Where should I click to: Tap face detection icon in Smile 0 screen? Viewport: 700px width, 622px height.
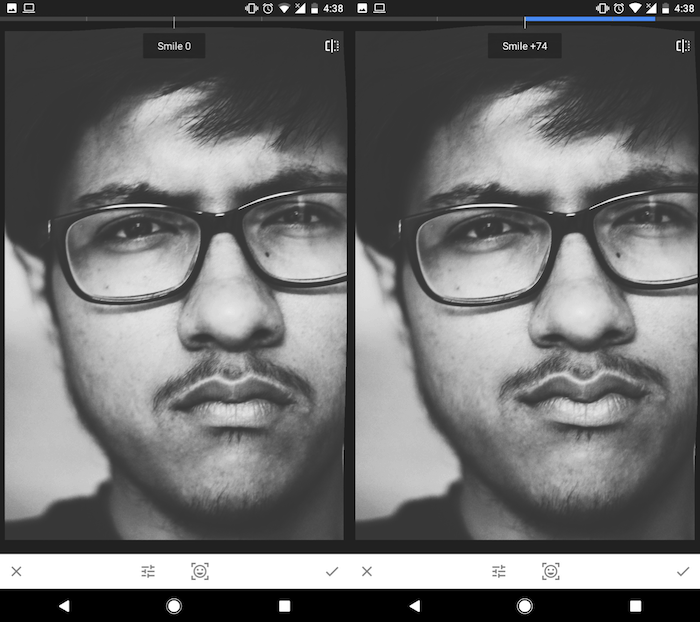coord(200,572)
